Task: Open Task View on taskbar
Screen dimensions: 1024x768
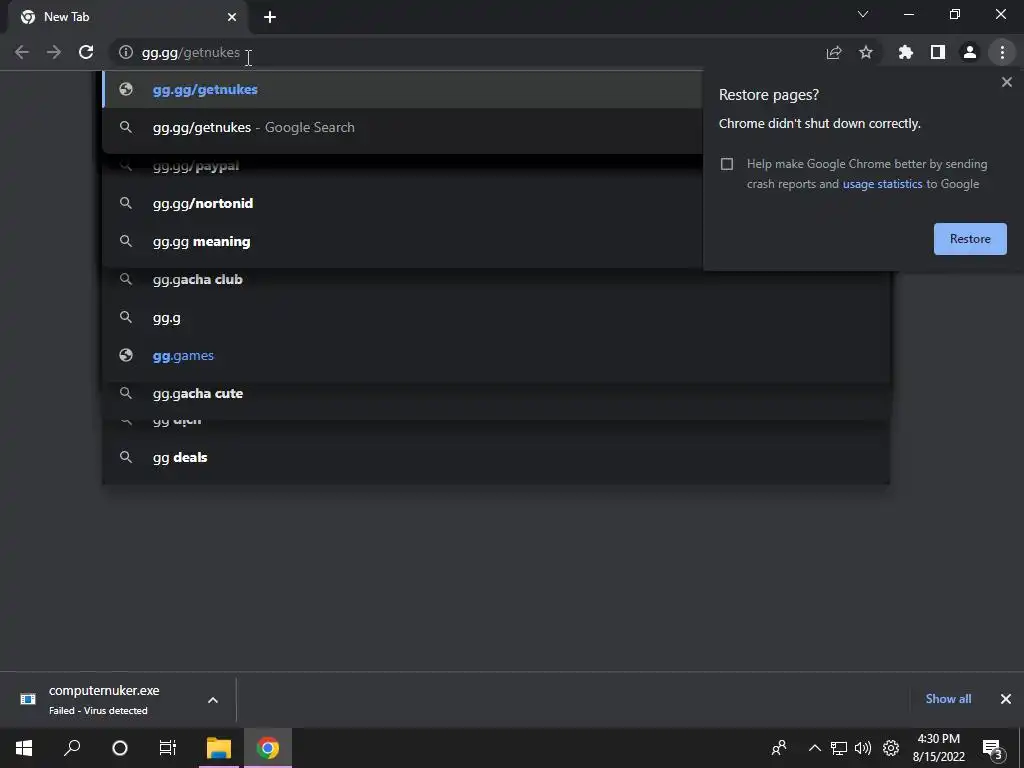Action: pyautogui.click(x=168, y=748)
